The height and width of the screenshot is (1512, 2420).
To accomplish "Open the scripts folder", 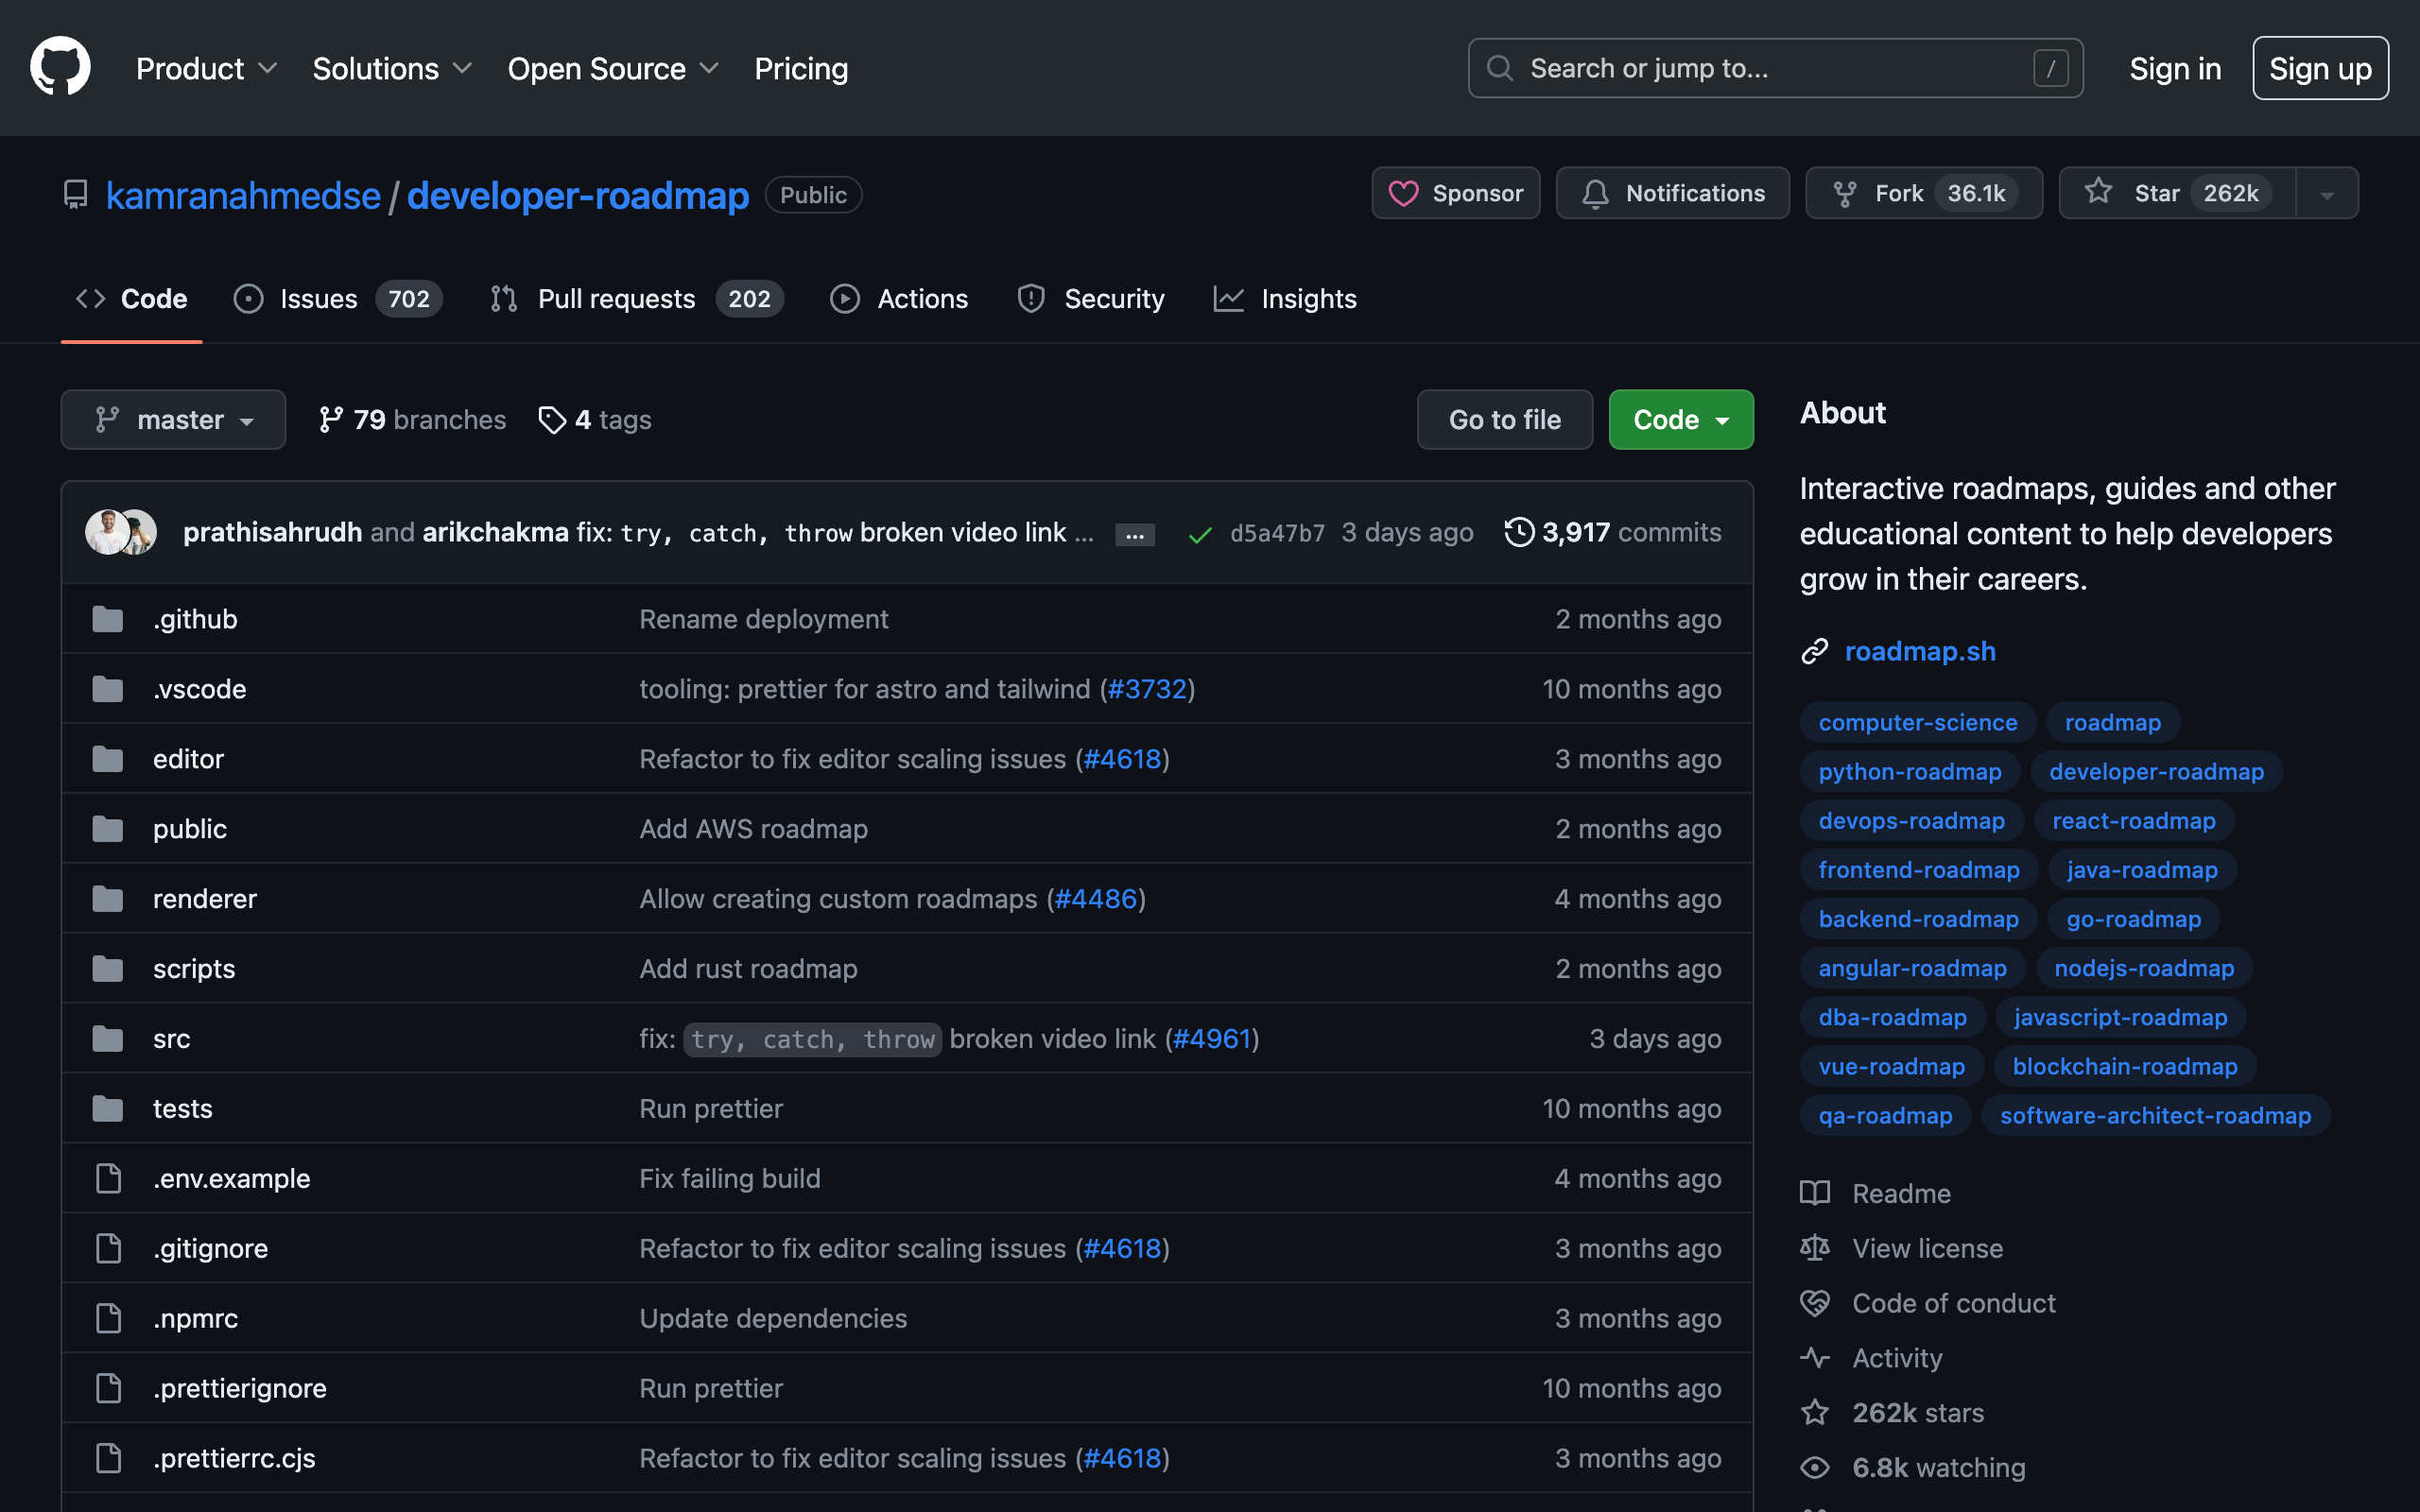I will 194,969.
